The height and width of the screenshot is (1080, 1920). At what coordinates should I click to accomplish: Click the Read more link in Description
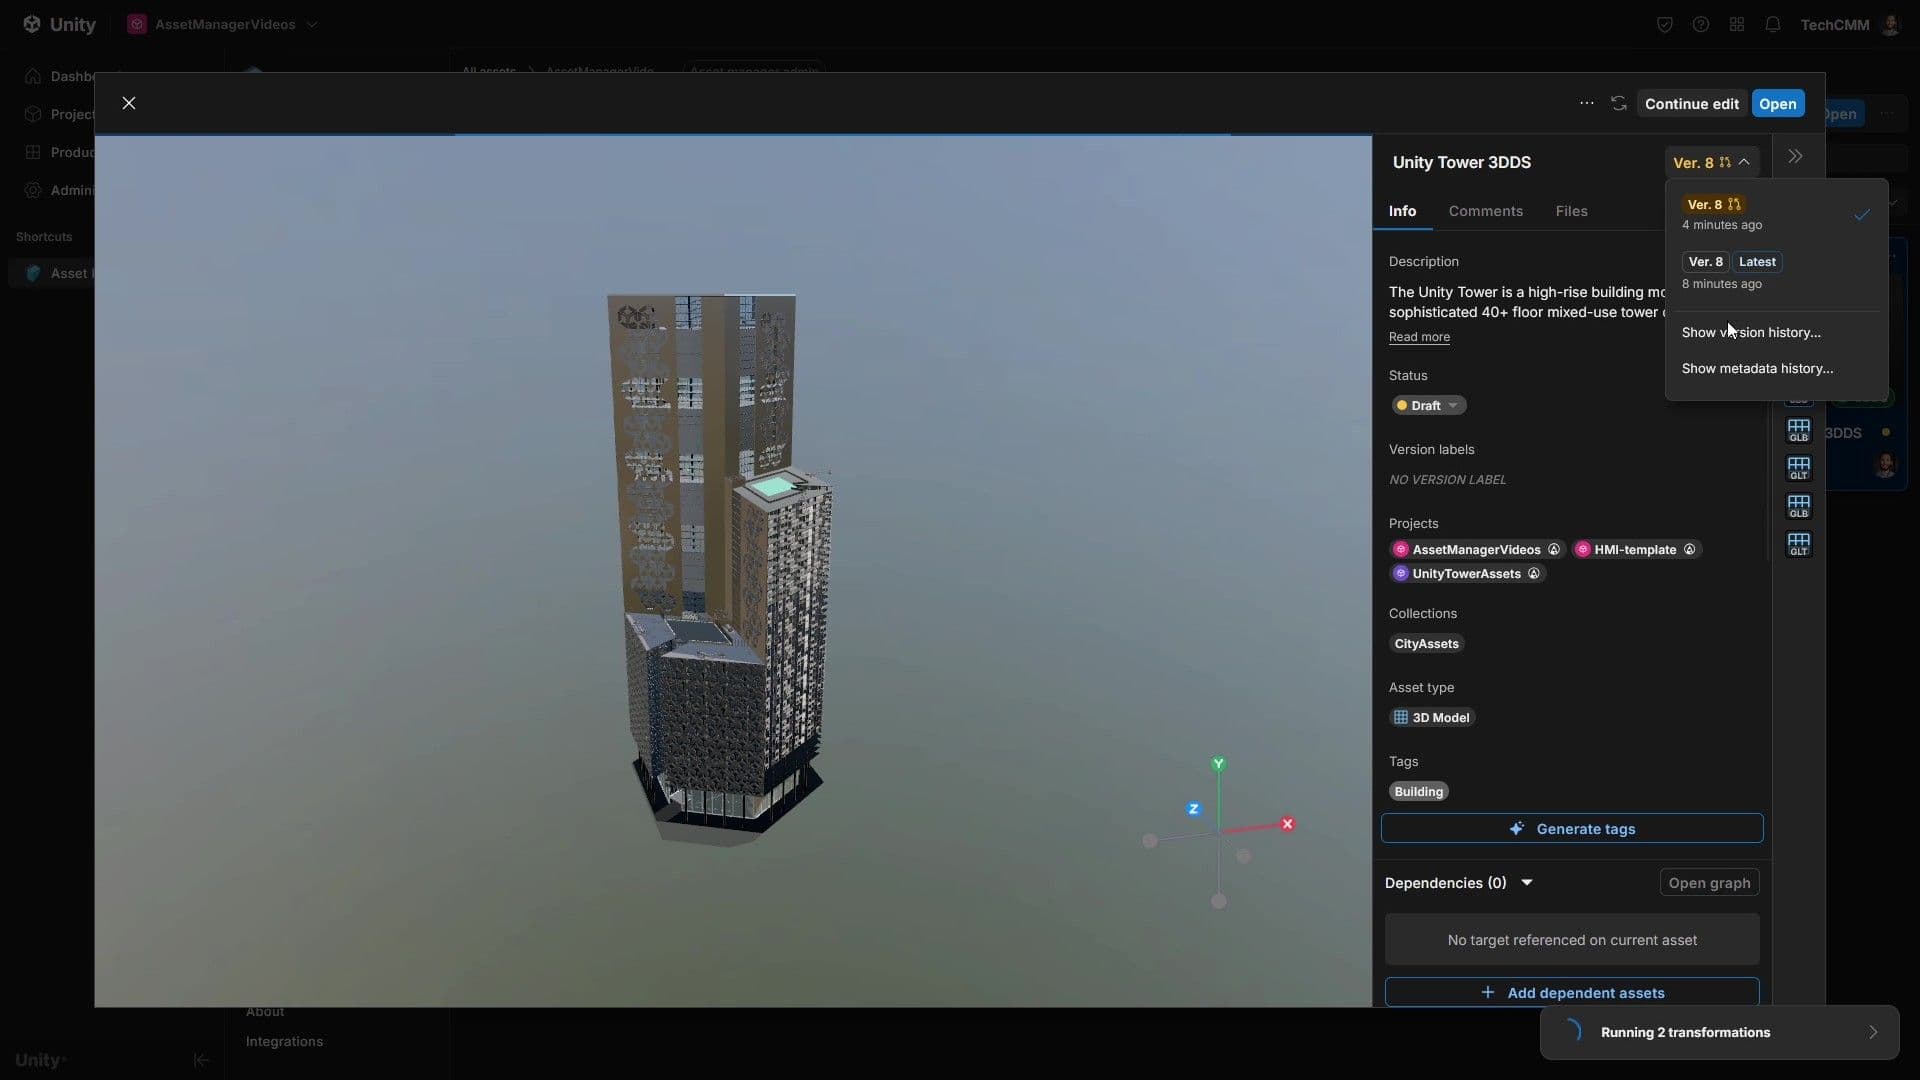pos(1419,337)
